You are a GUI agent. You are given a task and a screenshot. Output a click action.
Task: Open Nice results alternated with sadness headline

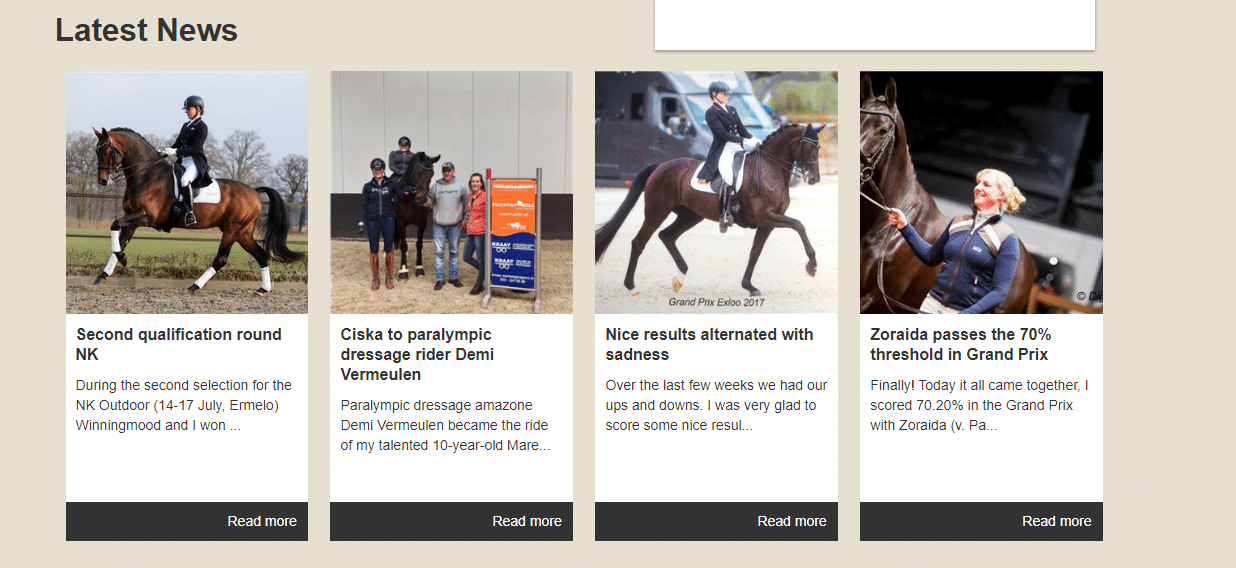click(709, 344)
